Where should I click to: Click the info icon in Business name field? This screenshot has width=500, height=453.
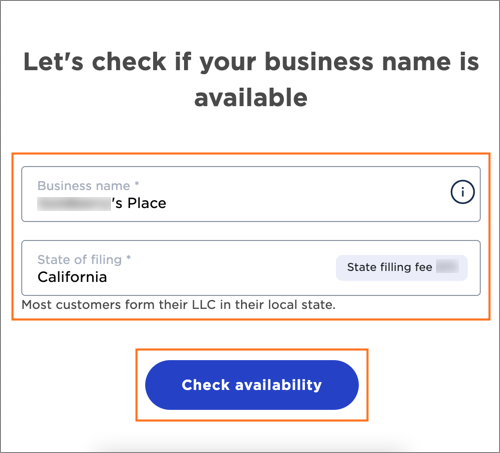pos(462,192)
